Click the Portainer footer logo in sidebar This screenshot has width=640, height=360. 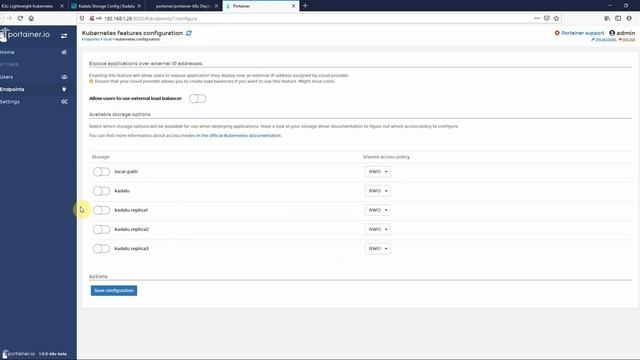(x=18, y=354)
